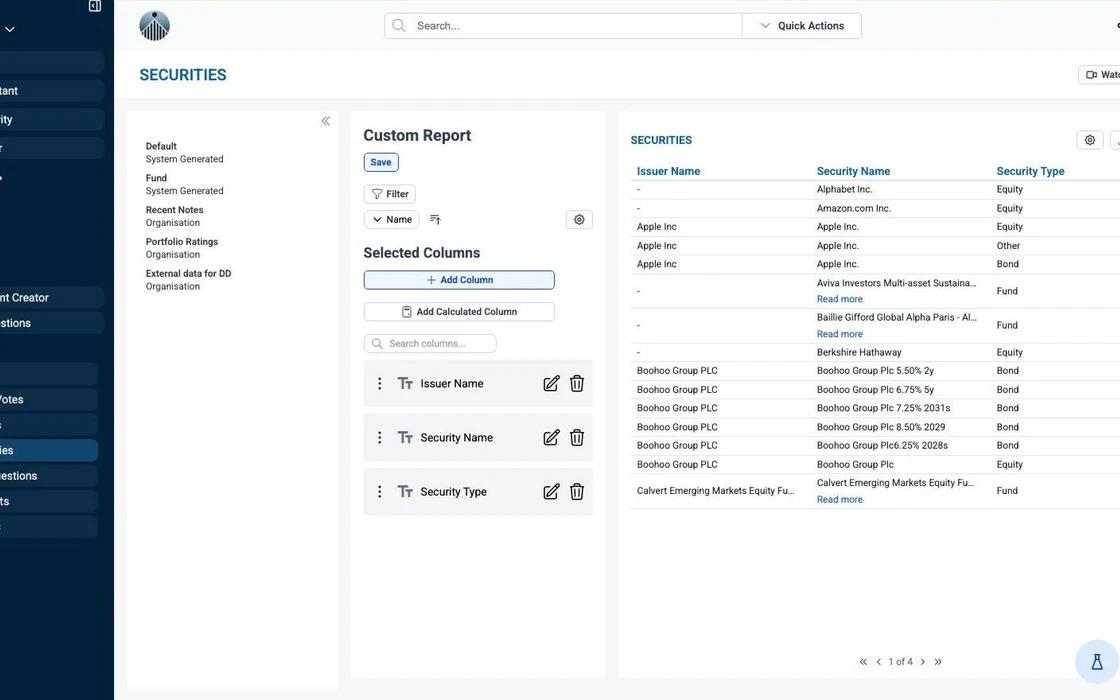Read more on Baillie Gifford Global Alpha row
The height and width of the screenshot is (700, 1120).
pos(839,334)
